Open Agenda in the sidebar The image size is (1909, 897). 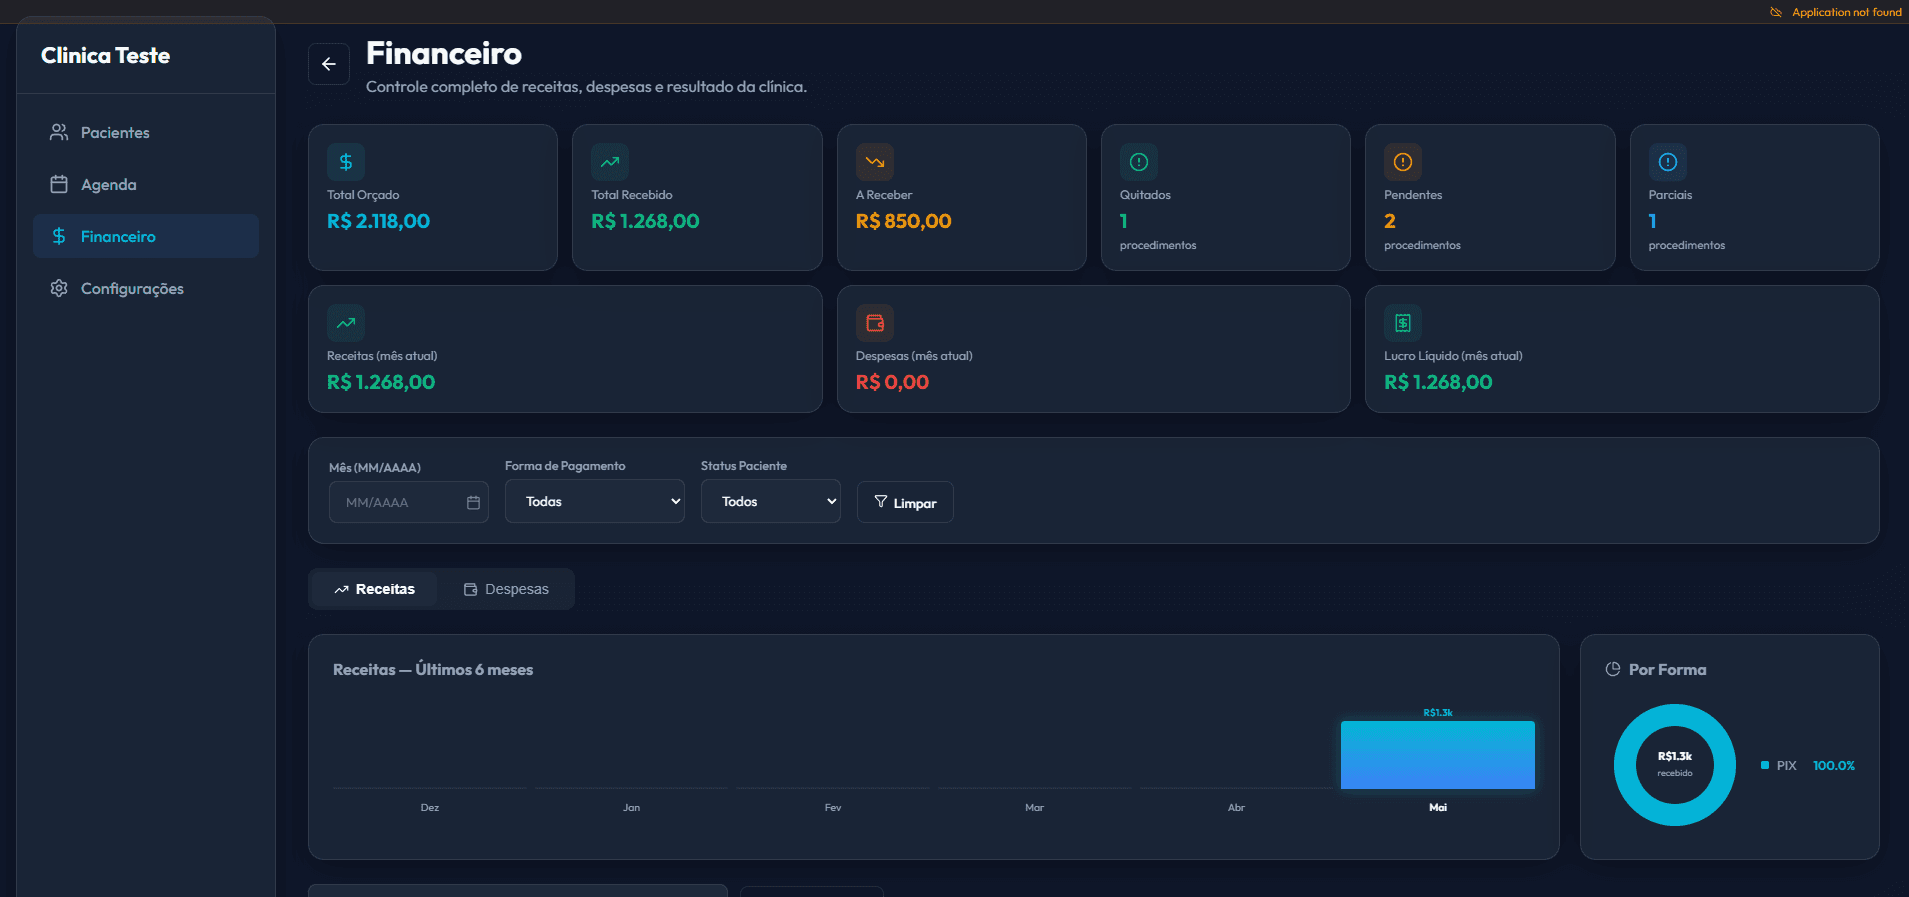[146, 184]
